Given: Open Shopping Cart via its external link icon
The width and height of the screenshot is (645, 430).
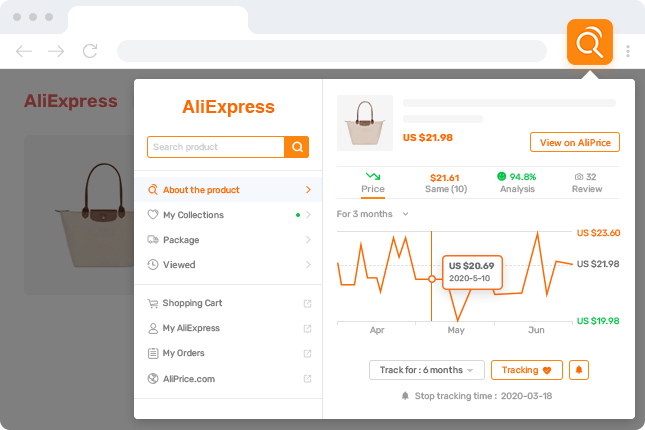Looking at the screenshot, I should (x=307, y=304).
